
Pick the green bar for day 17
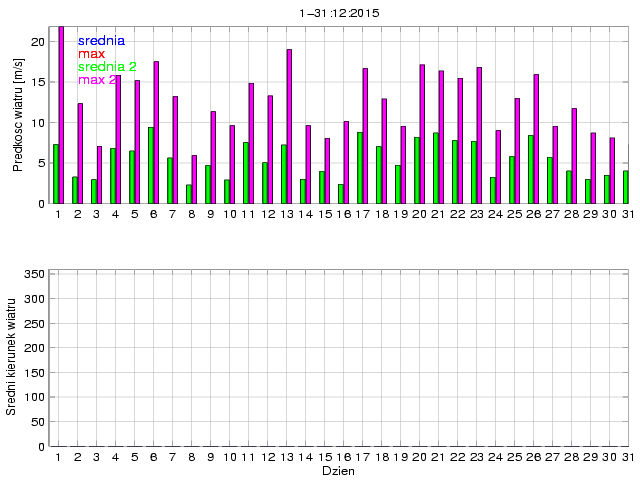click(x=360, y=167)
